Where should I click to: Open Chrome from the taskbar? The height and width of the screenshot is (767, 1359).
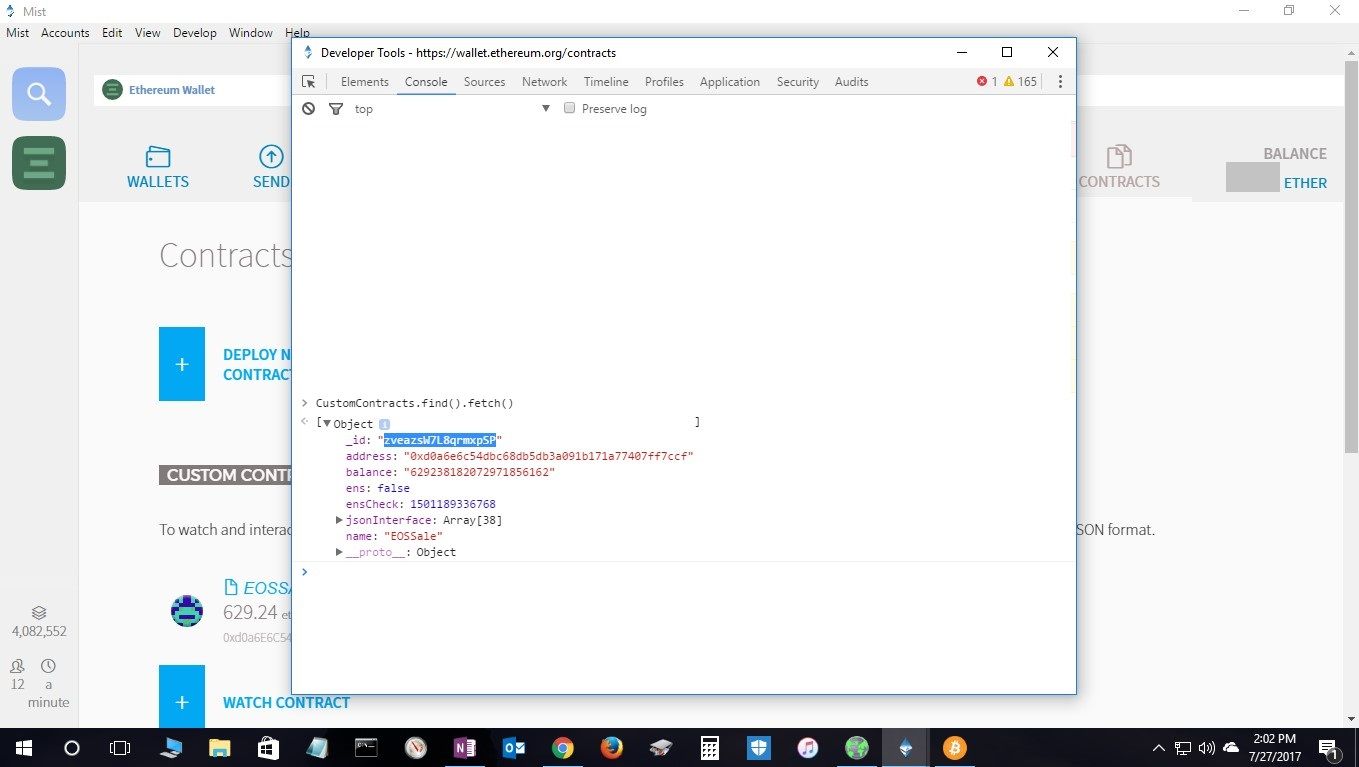tap(563, 748)
